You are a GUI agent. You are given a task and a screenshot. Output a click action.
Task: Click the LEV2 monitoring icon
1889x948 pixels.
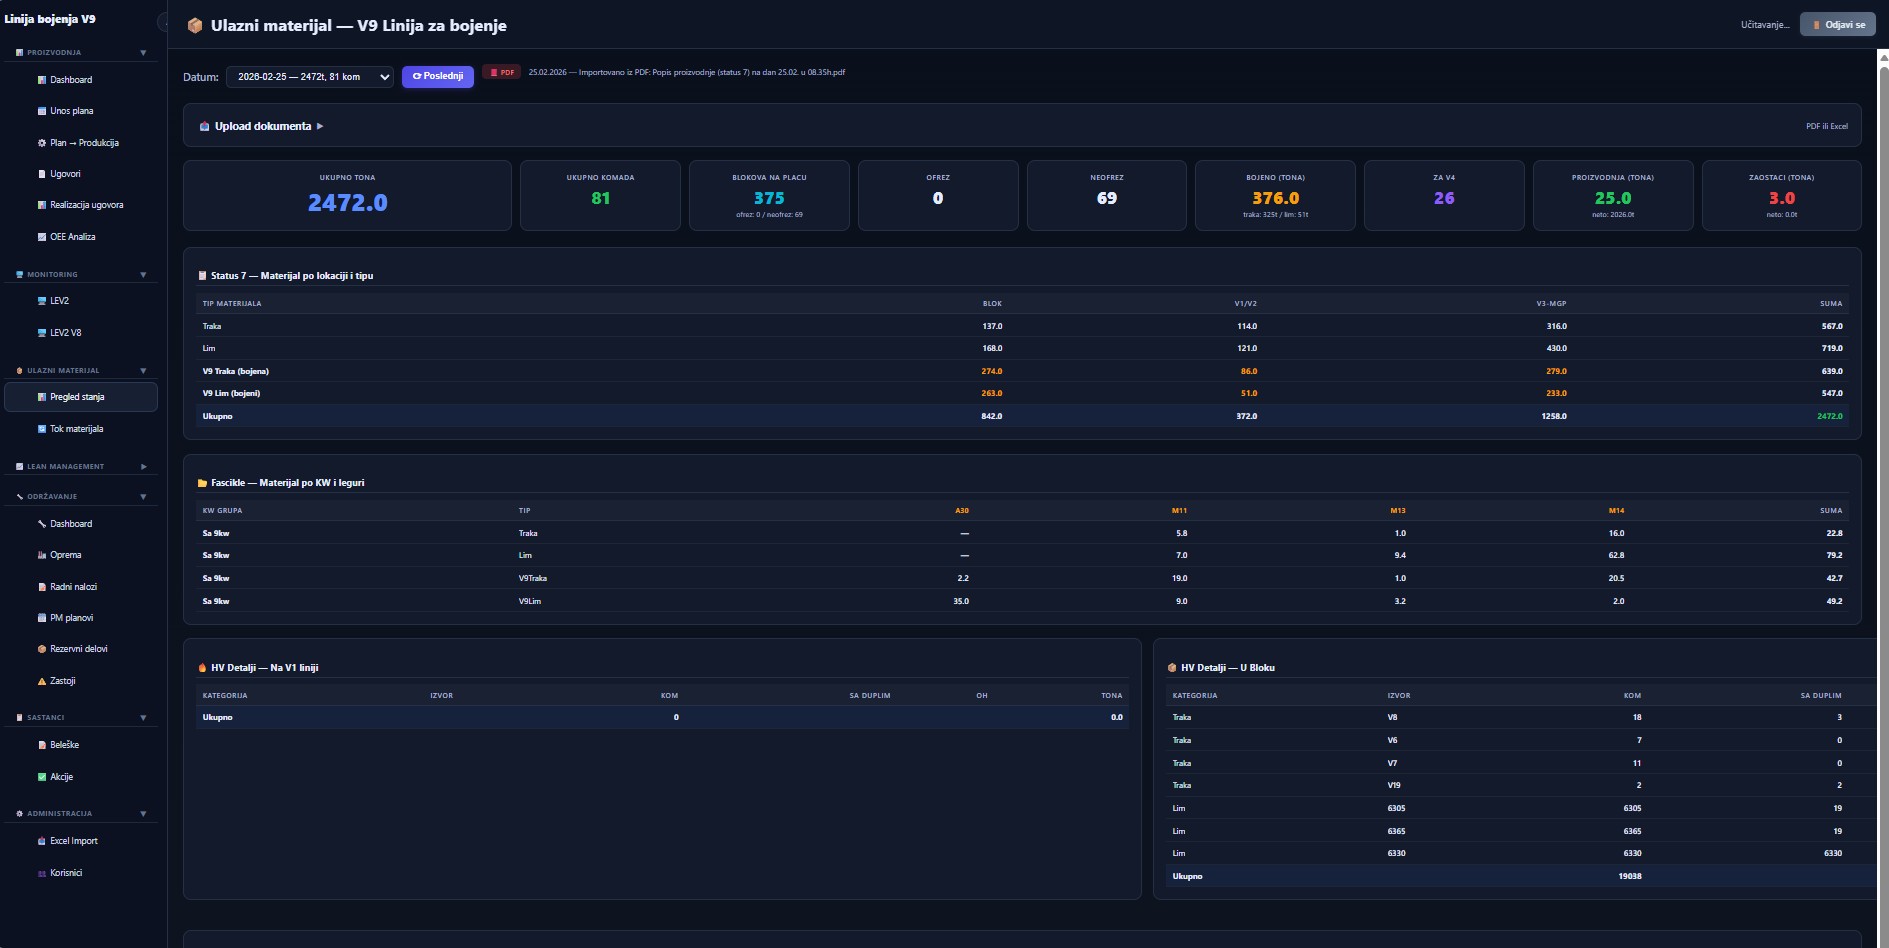42,301
